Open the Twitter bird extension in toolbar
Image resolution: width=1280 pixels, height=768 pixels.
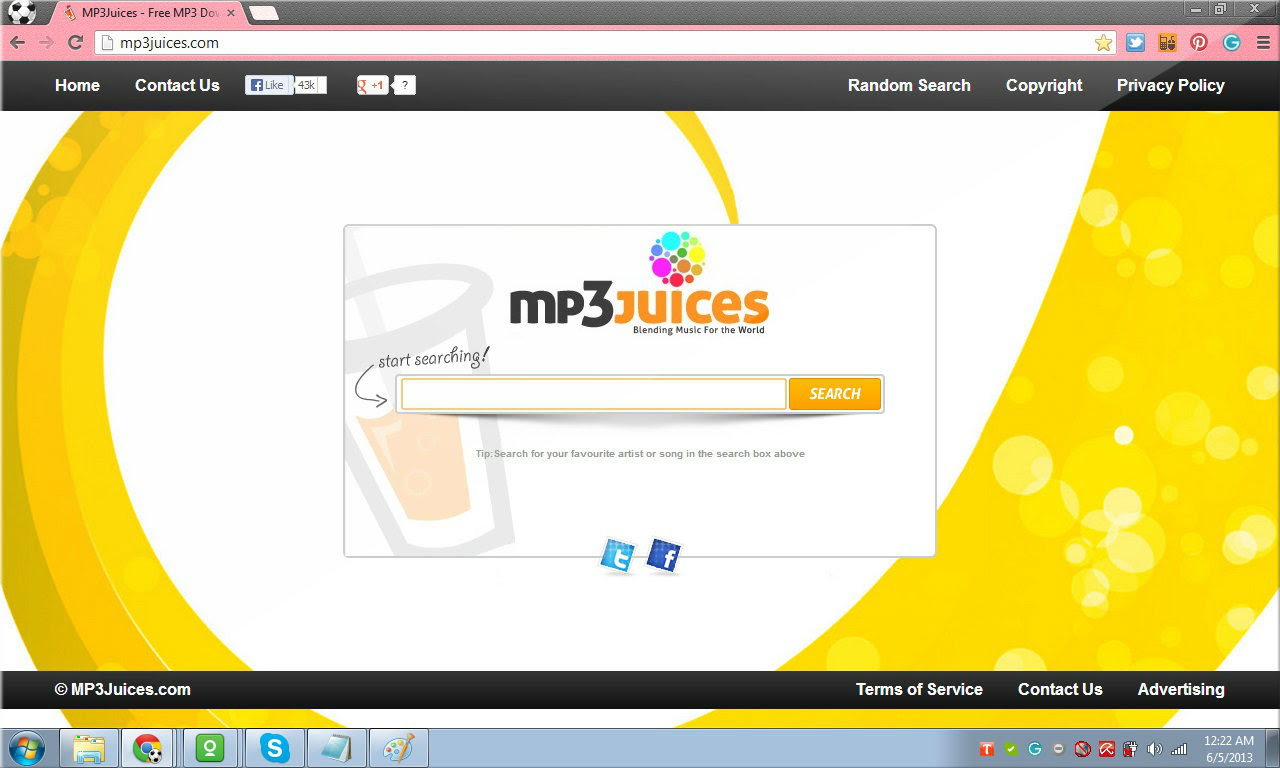1135,42
